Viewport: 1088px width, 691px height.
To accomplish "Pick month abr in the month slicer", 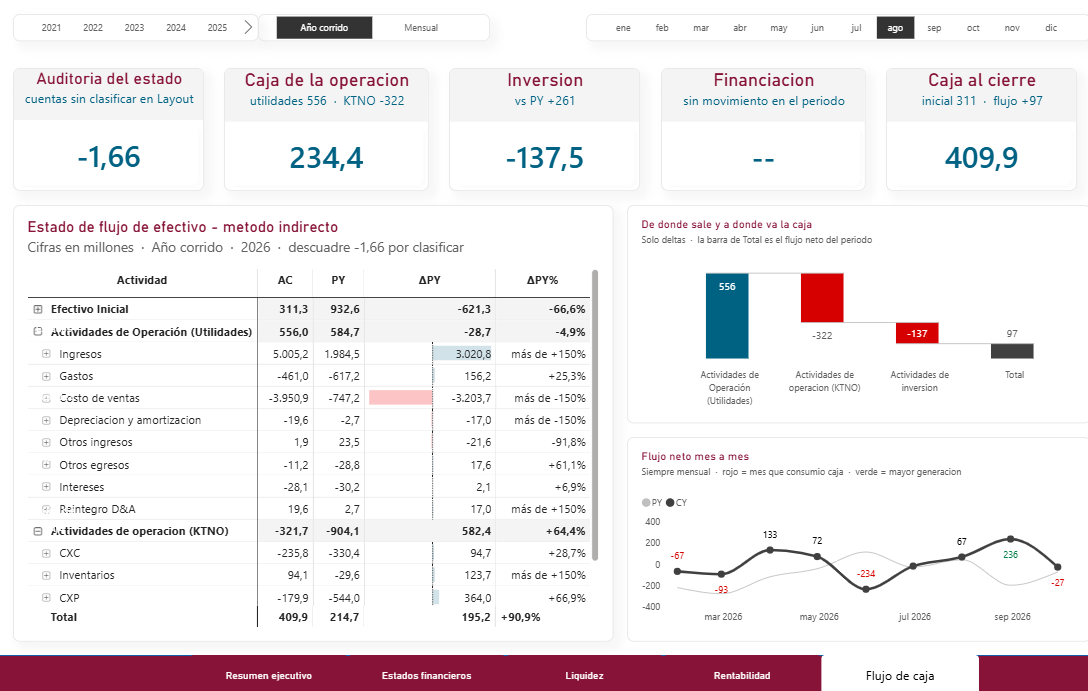I will tap(740, 28).
